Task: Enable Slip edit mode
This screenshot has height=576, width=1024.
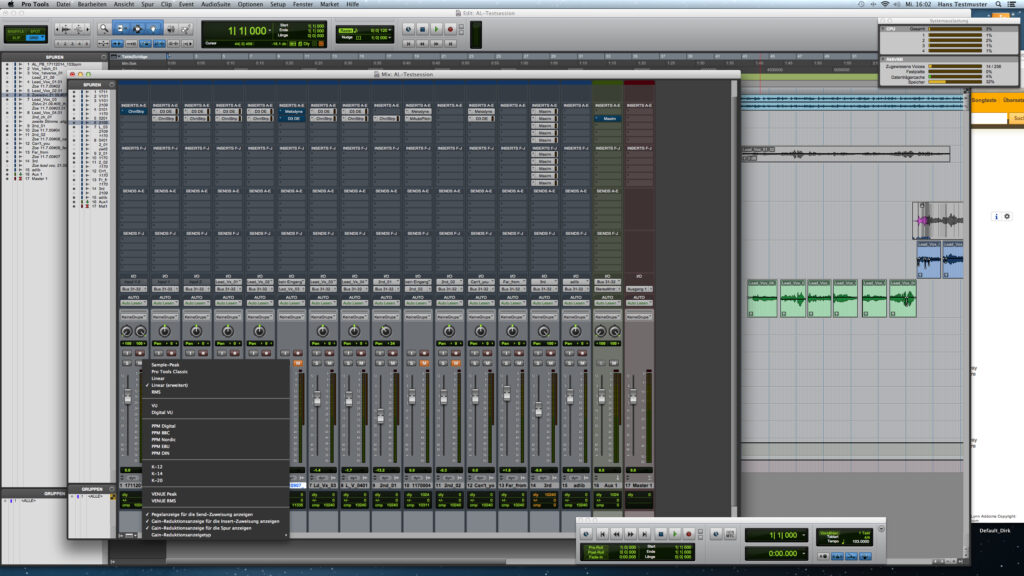Action: pyautogui.click(x=16, y=37)
